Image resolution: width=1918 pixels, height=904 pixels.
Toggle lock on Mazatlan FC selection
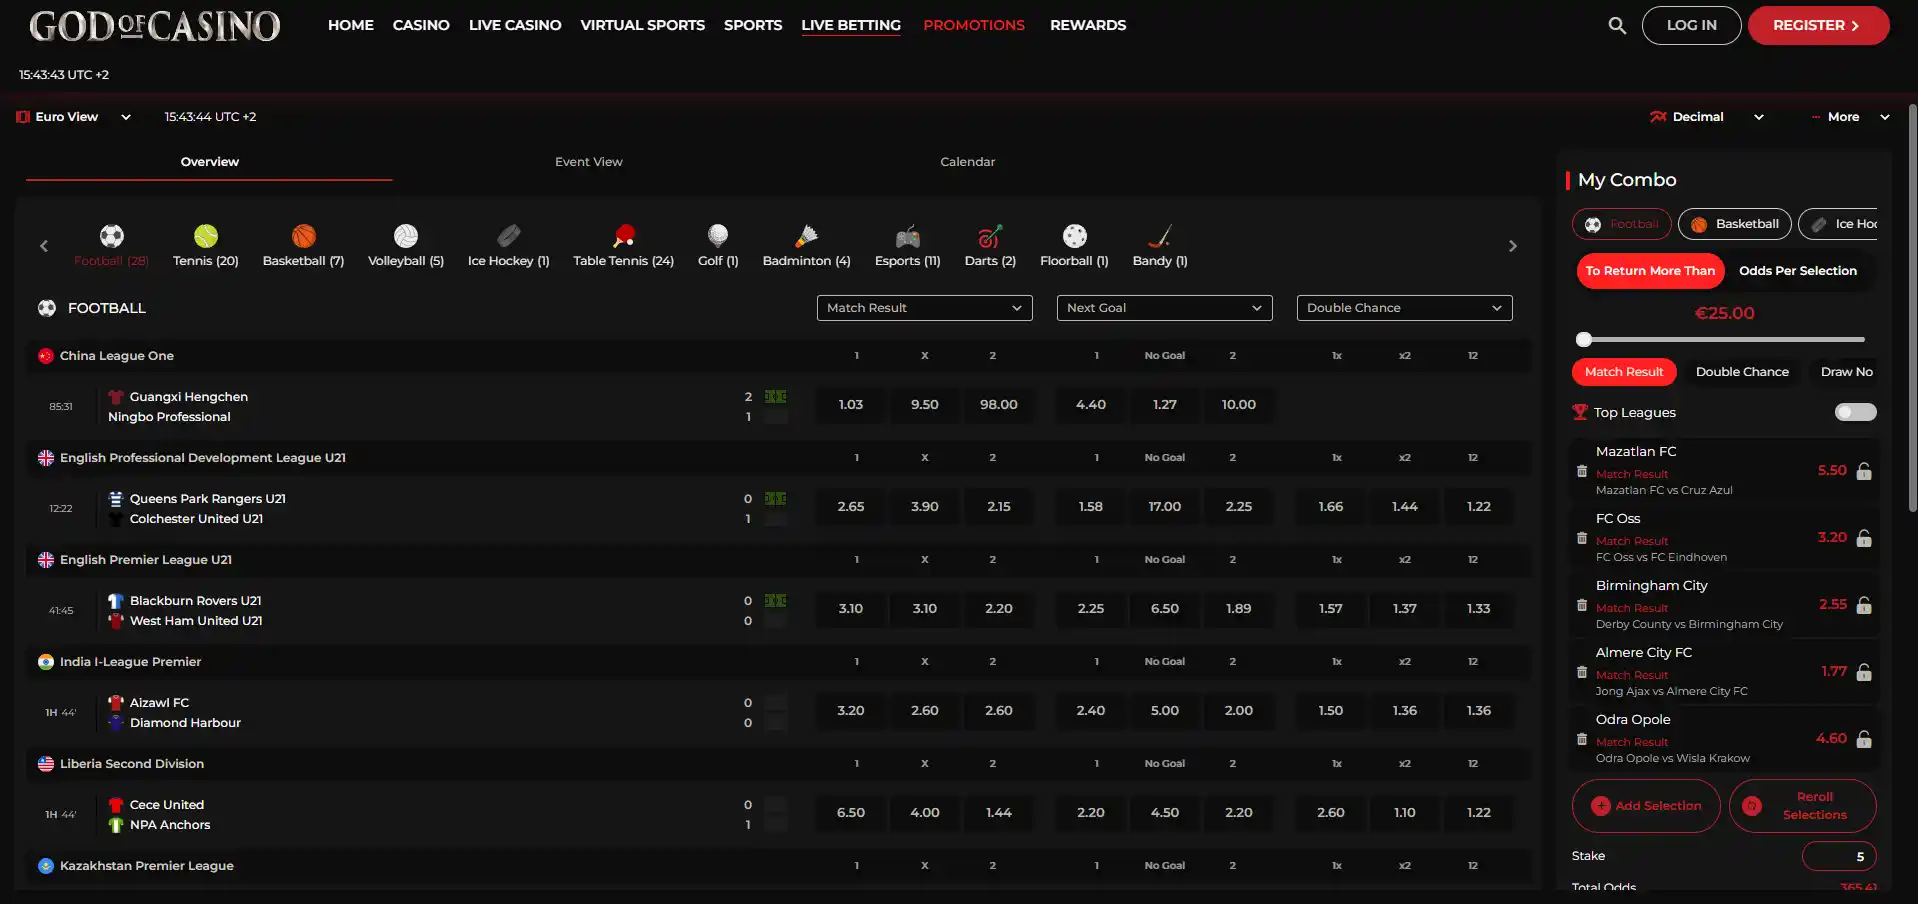pos(1864,471)
